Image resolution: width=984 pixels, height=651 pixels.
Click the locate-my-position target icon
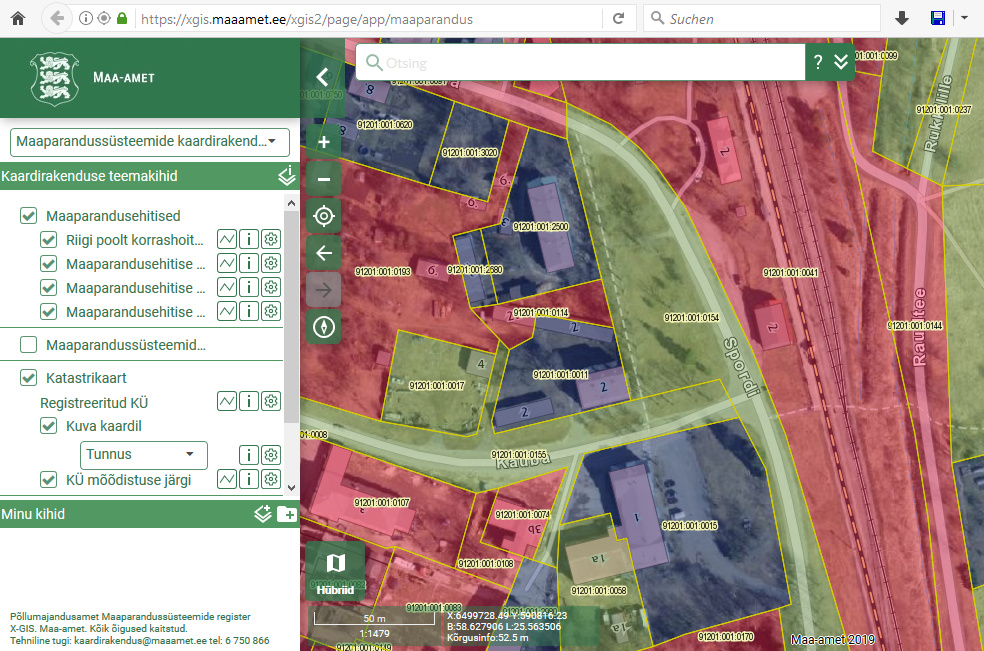tap(323, 215)
